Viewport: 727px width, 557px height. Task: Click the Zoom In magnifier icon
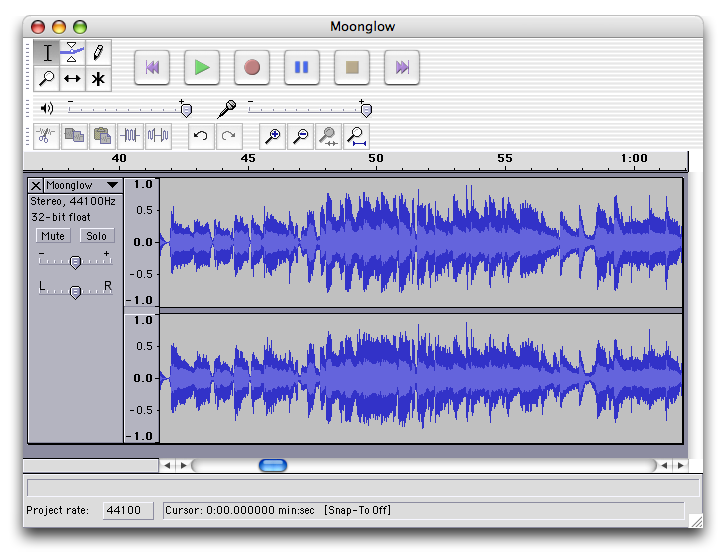(x=271, y=136)
